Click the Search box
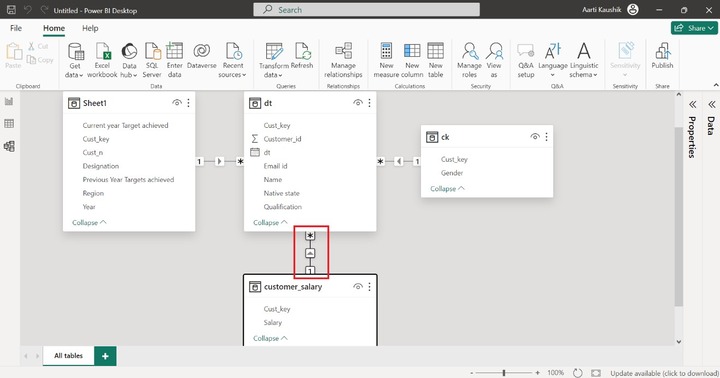Viewport: 720px width, 378px height. point(366,10)
